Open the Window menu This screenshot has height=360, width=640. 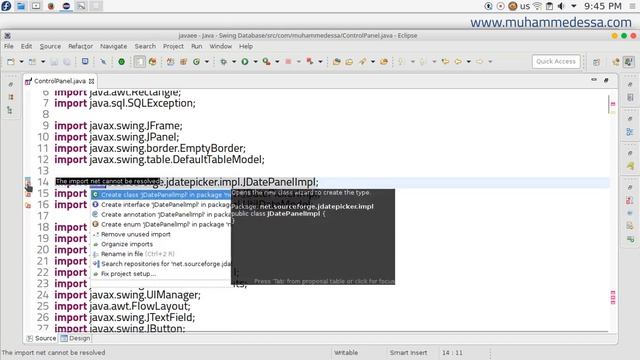220,47
